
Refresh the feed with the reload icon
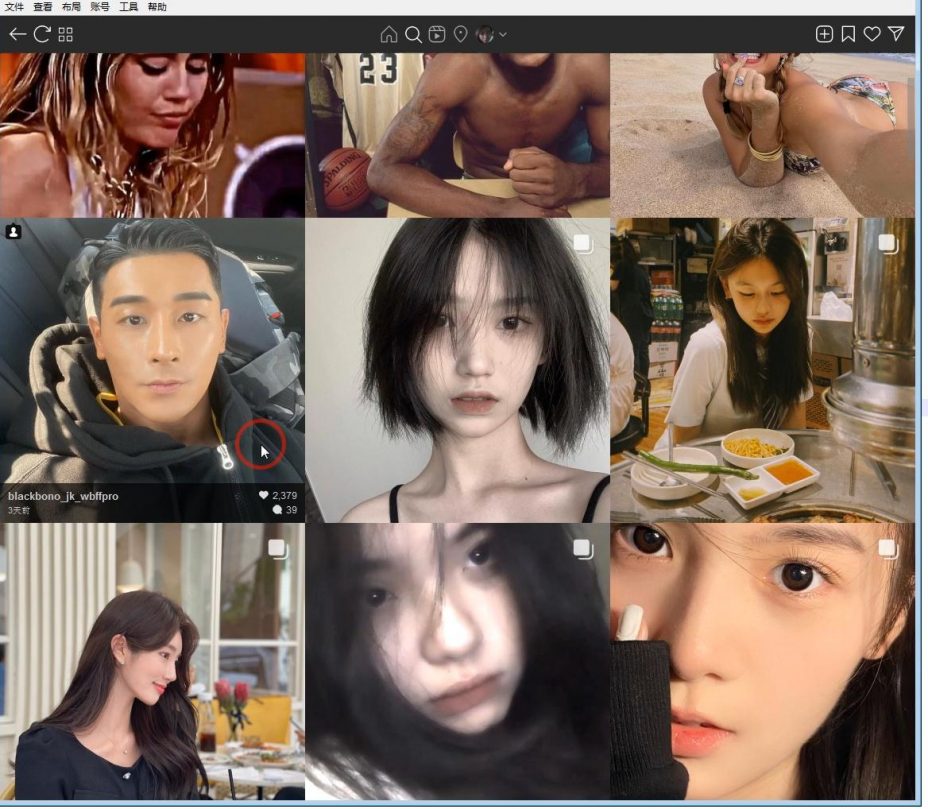(42, 33)
